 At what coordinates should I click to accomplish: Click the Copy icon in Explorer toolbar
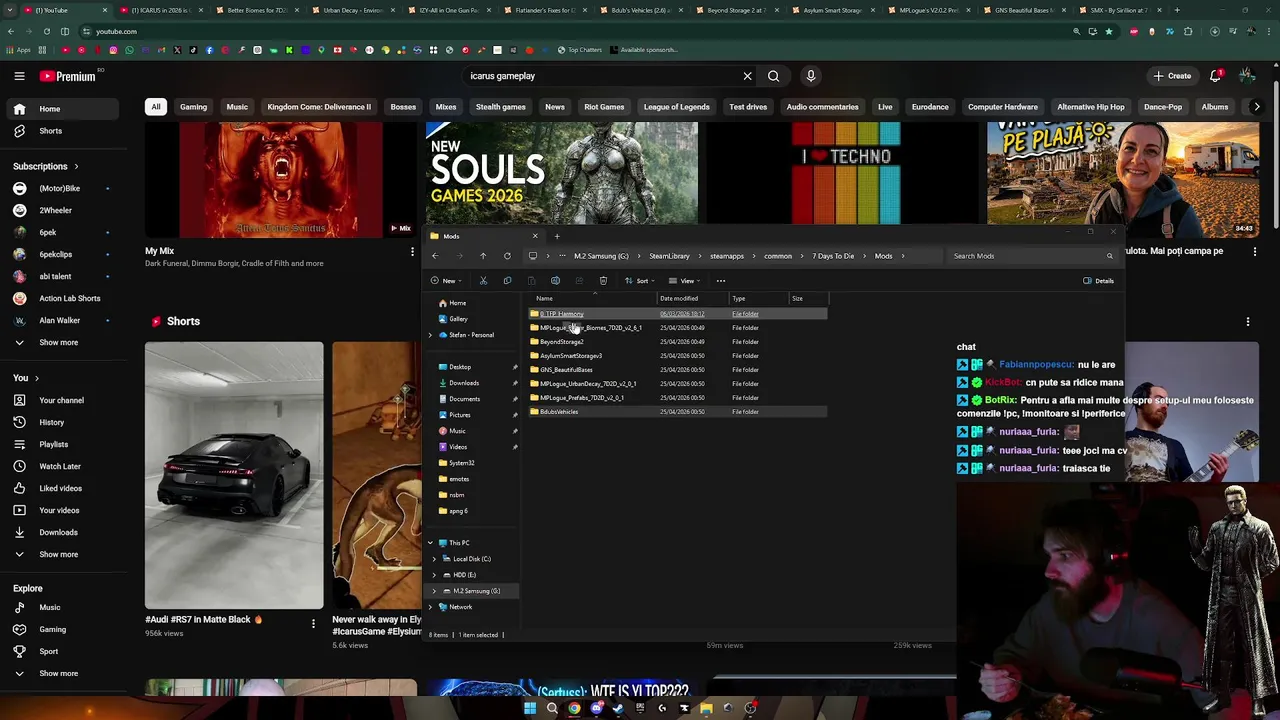click(507, 281)
